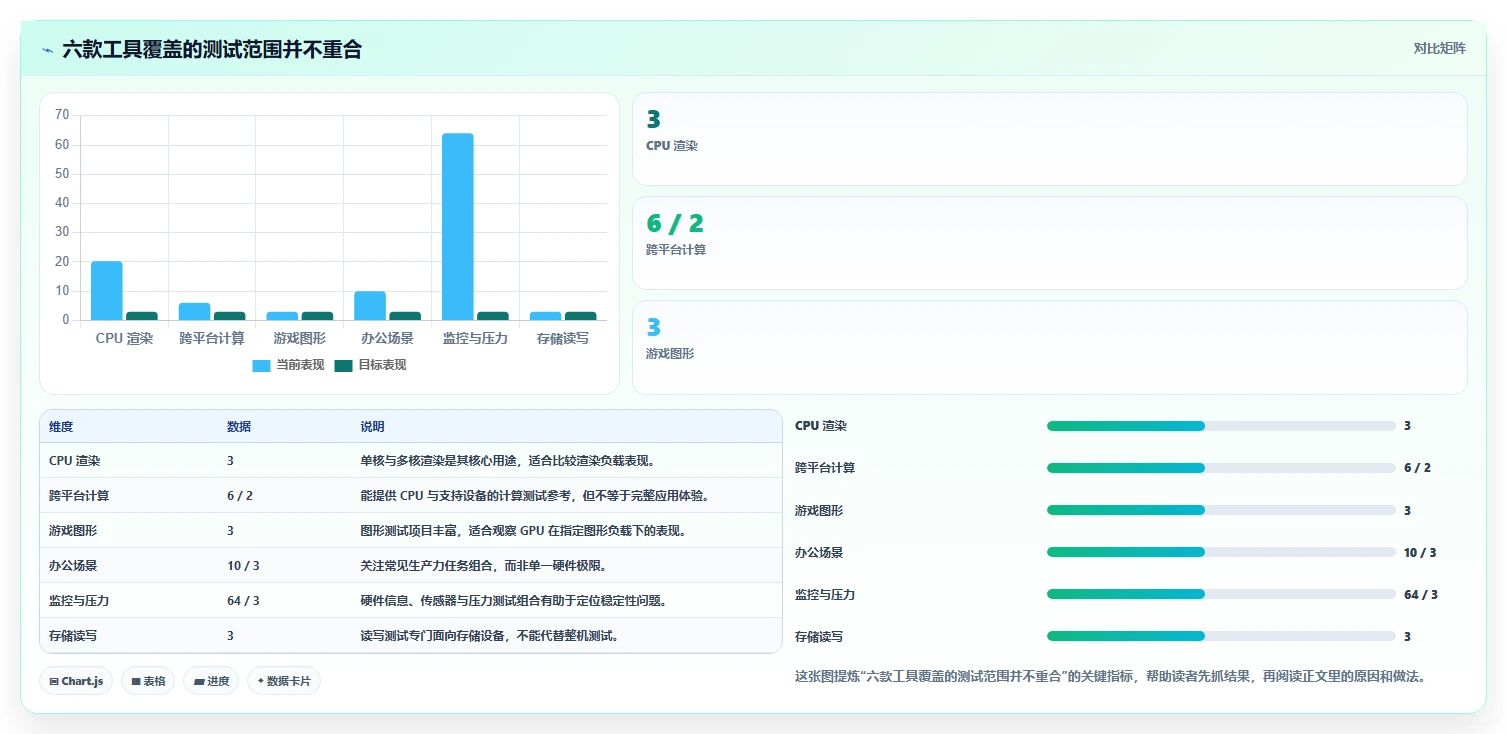Click the 10 / 3 progress value label
The image size is (1507, 734).
point(1421,553)
